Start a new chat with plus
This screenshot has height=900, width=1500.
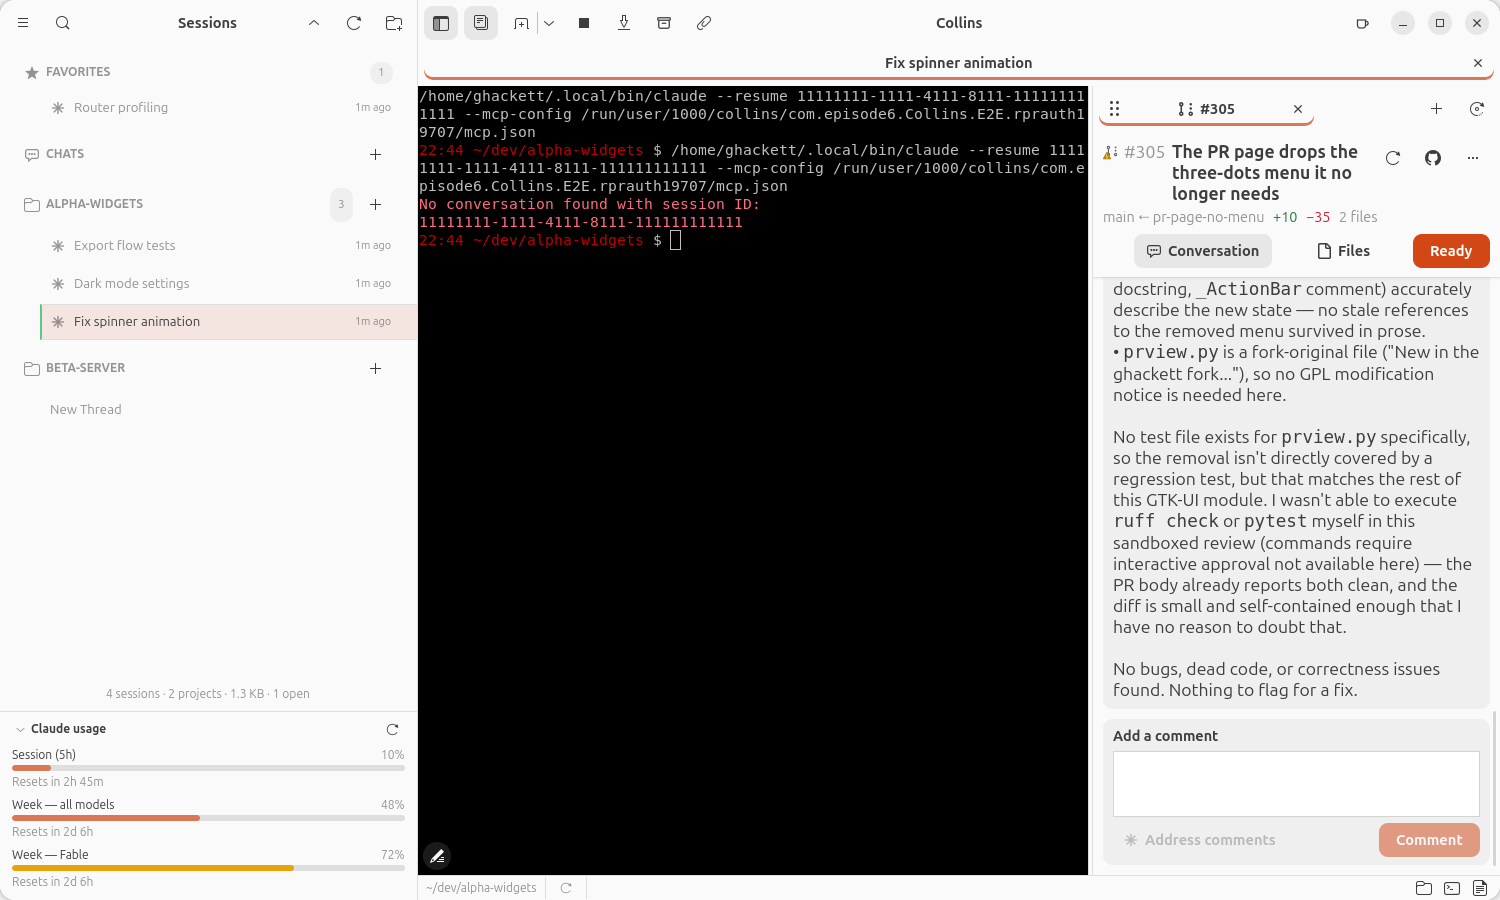pyautogui.click(x=376, y=154)
